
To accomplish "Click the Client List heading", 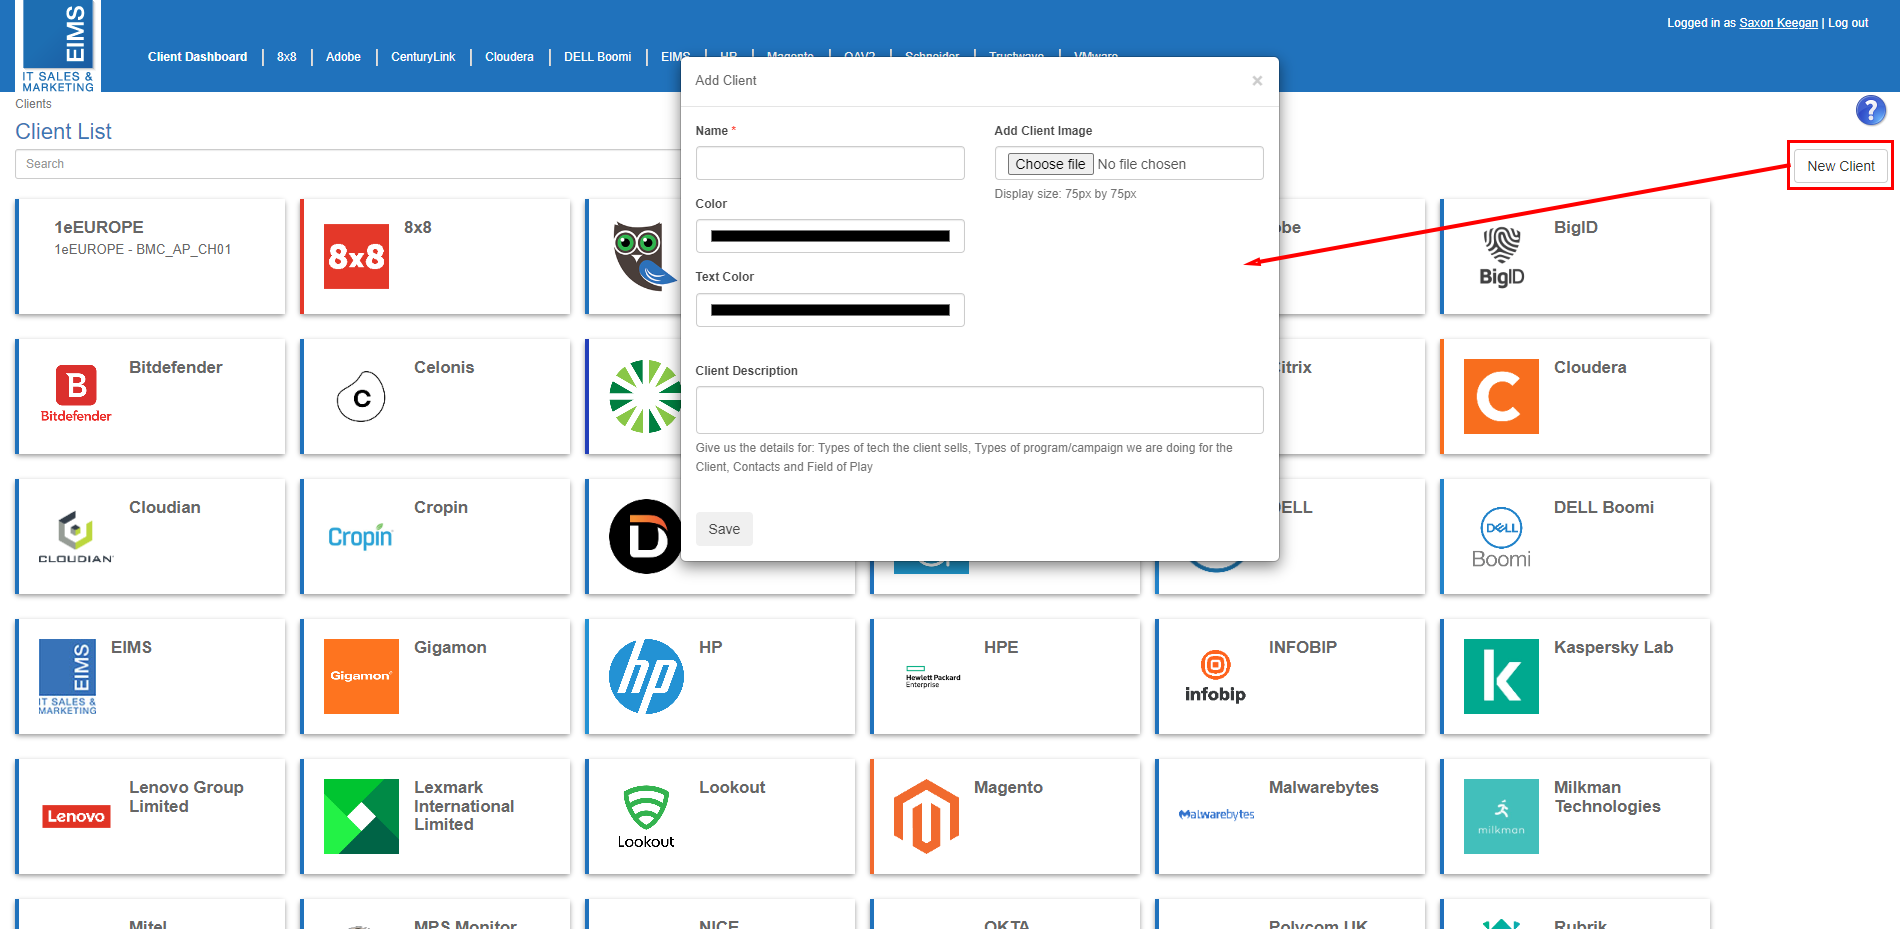I will [63, 131].
